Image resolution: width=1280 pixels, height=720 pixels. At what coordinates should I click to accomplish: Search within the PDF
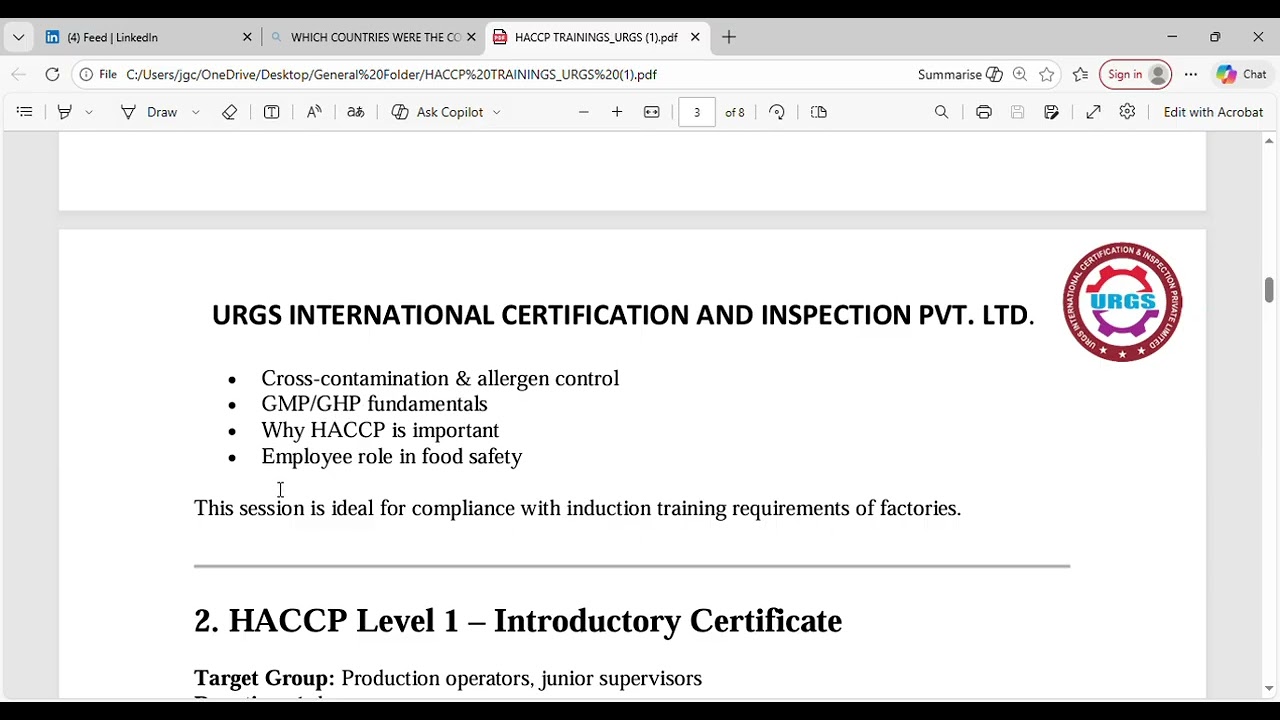941,112
